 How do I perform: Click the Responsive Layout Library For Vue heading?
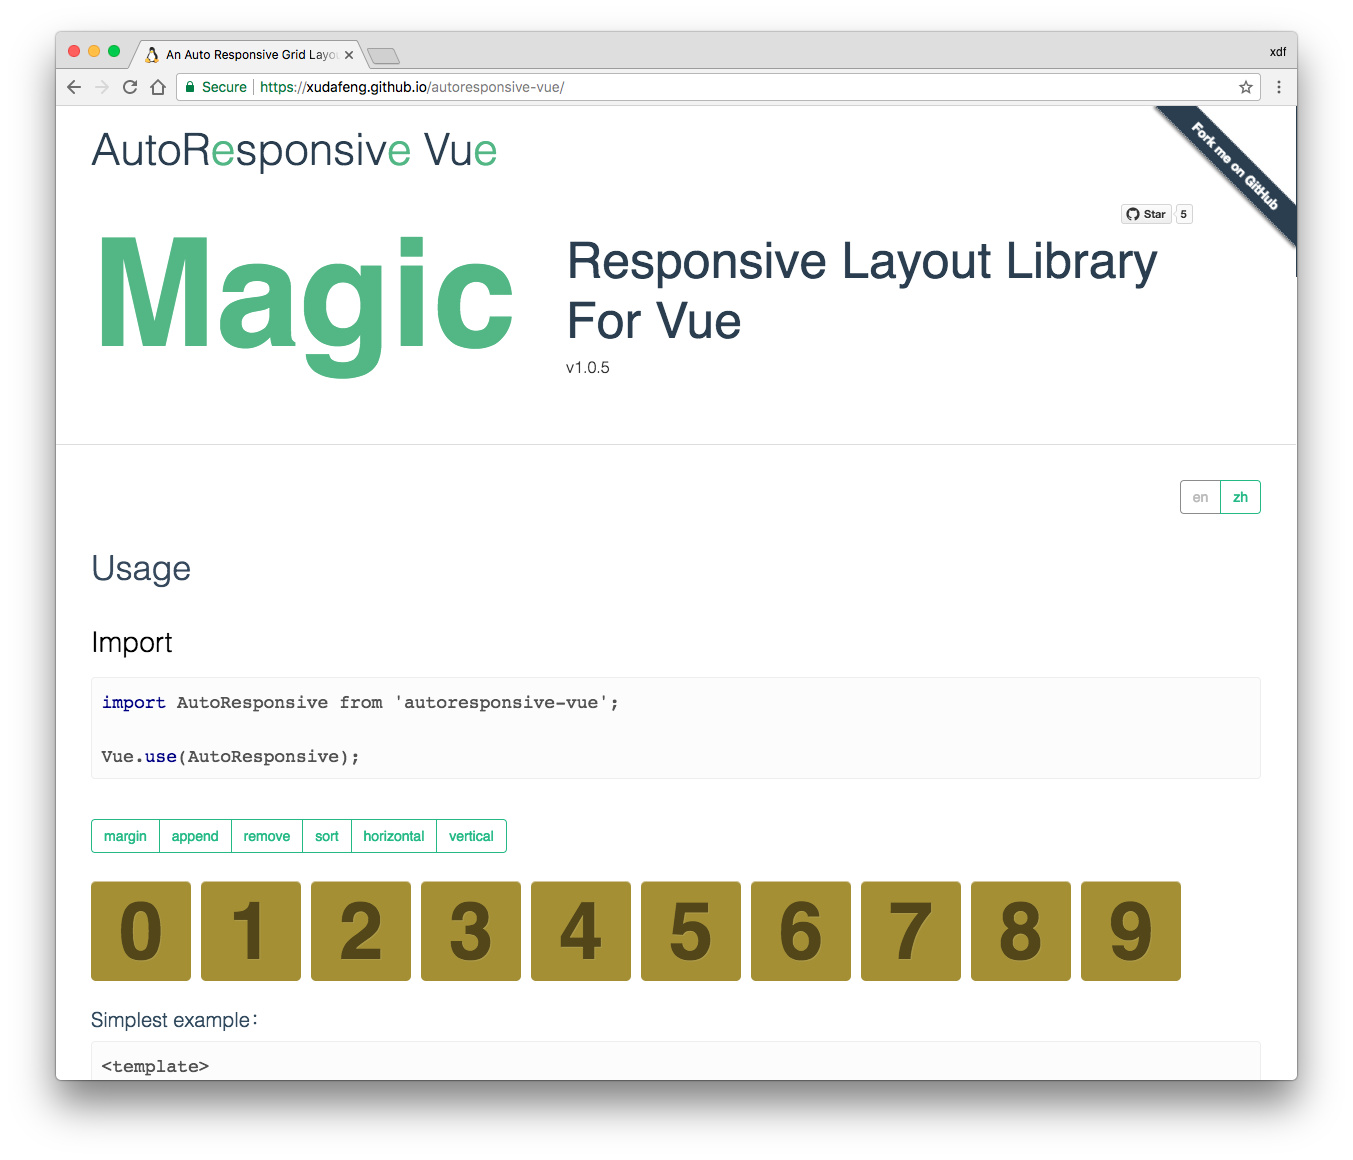[x=862, y=290]
